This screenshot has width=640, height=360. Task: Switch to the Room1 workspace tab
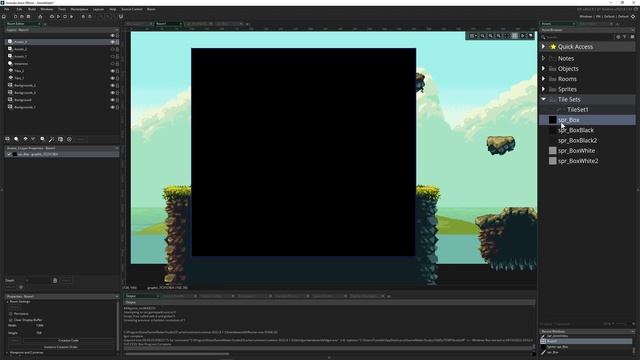(x=168, y=24)
